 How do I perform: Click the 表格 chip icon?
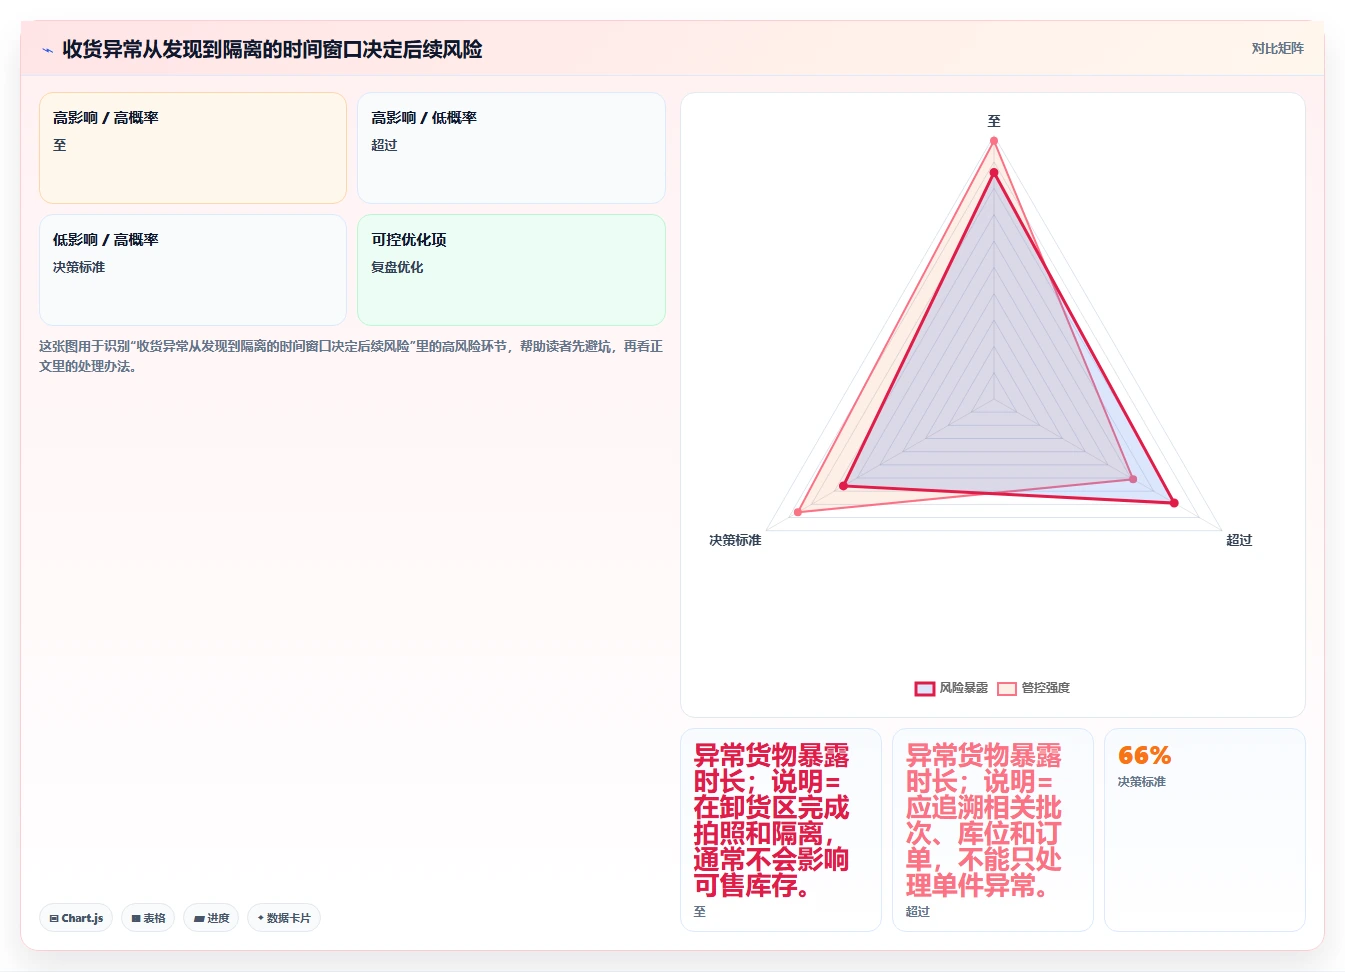click(136, 918)
